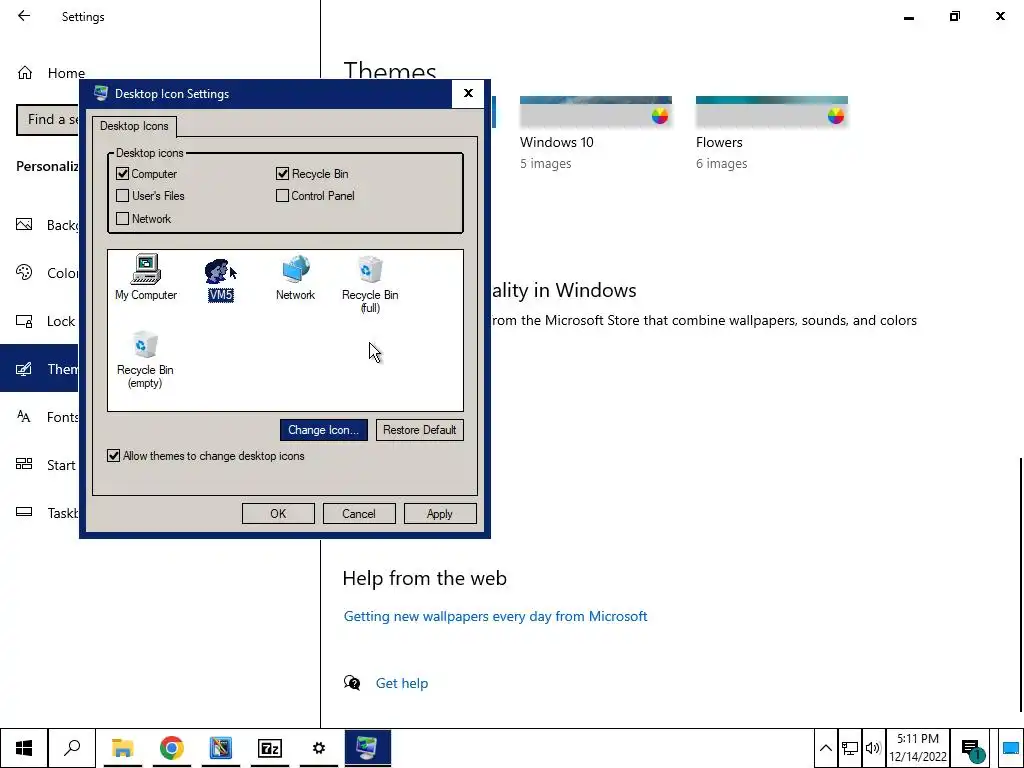Select the My Computer icon in the list
The height and width of the screenshot is (768, 1024).
point(146,278)
